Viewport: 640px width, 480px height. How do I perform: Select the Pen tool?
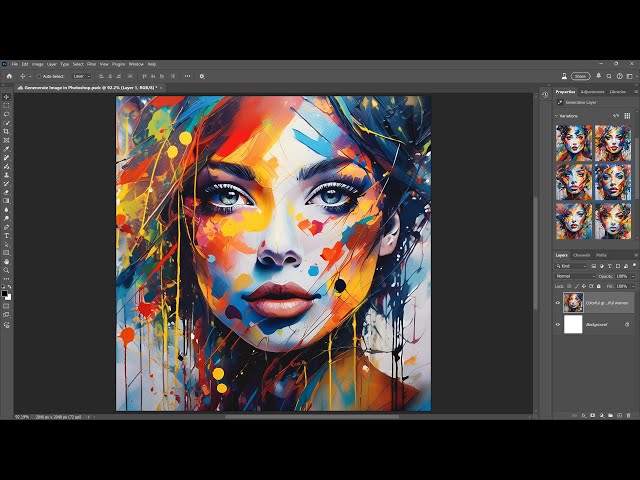(x=7, y=227)
